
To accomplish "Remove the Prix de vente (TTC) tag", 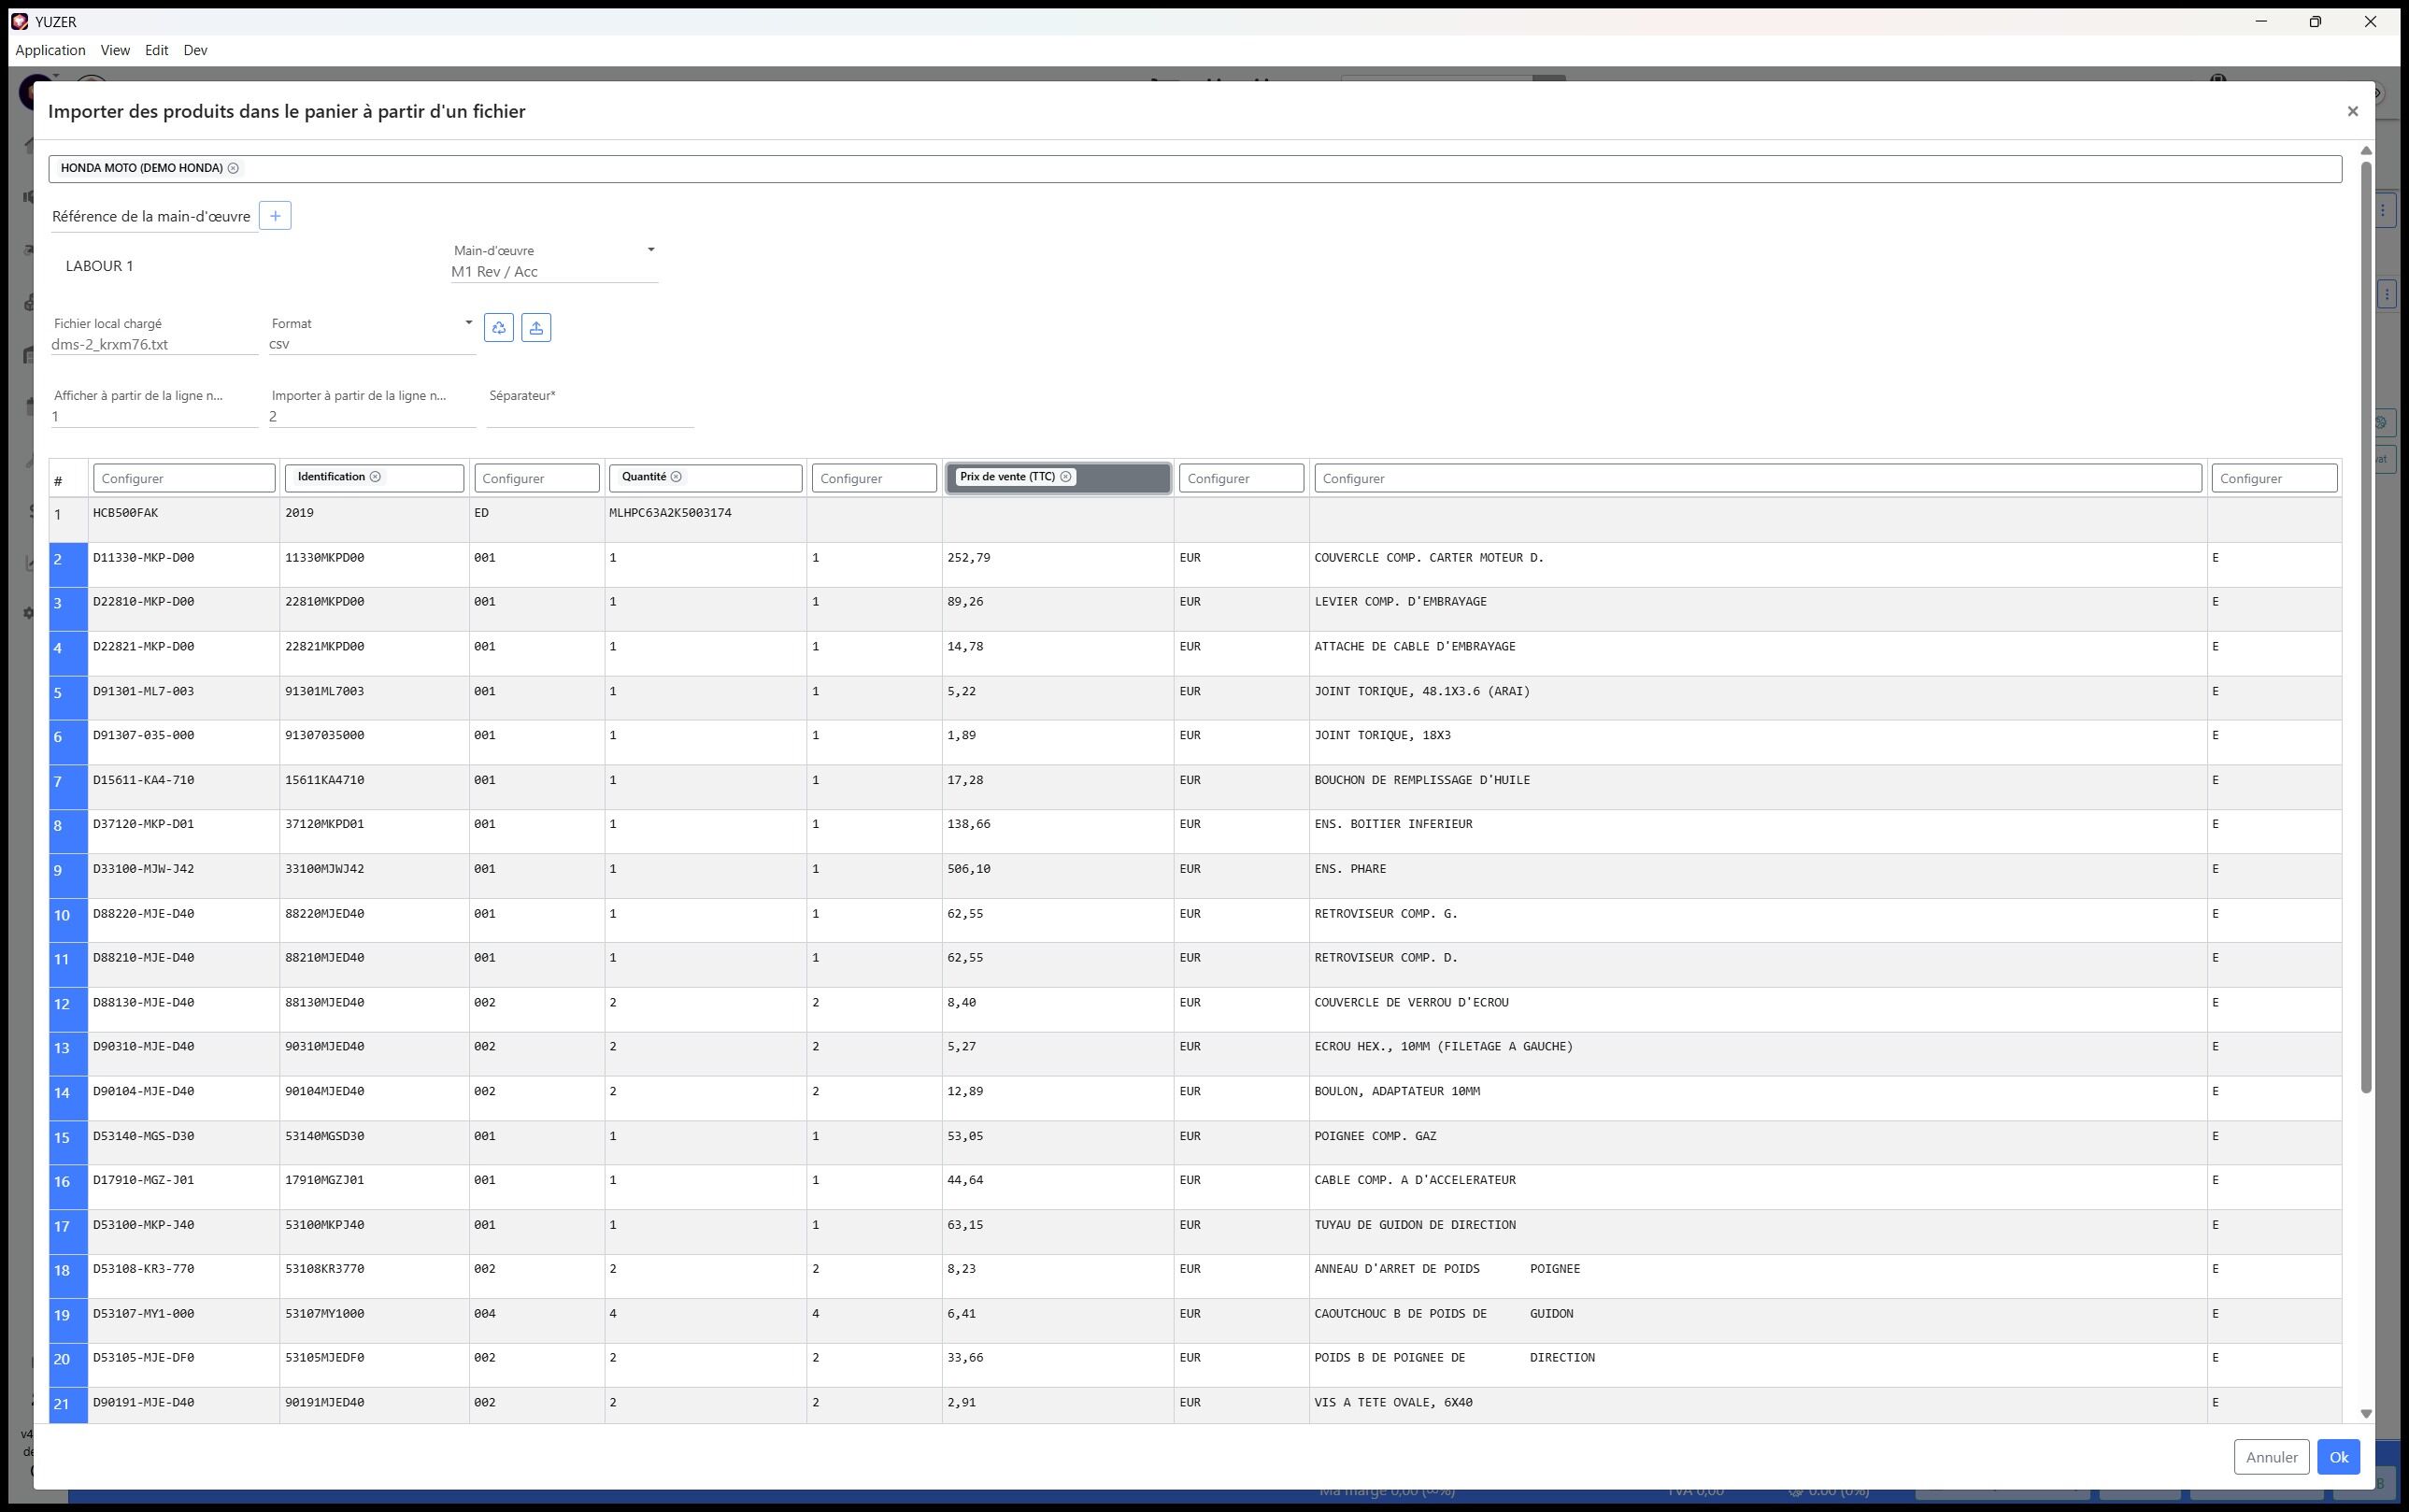I will coord(1065,477).
